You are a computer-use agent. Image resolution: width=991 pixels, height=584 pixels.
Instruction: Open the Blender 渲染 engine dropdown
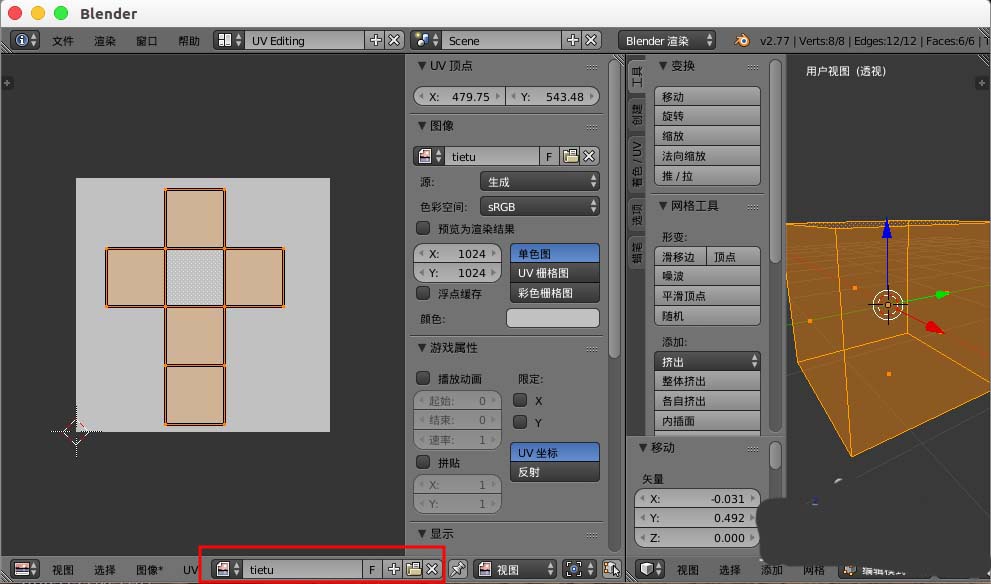pyautogui.click(x=666, y=40)
